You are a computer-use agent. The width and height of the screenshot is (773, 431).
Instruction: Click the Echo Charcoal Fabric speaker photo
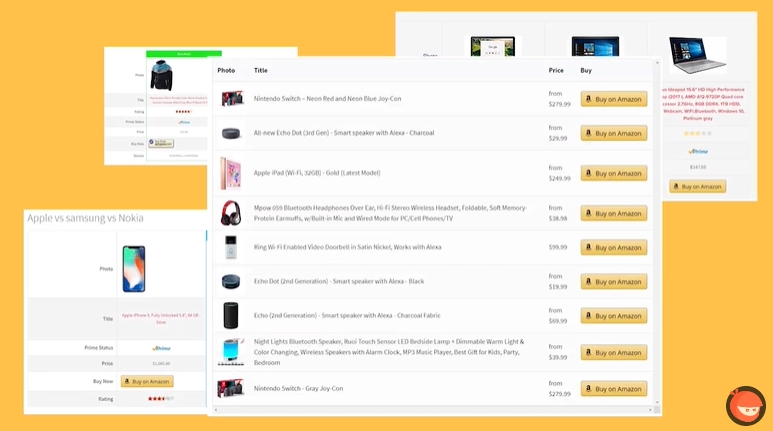click(x=231, y=316)
